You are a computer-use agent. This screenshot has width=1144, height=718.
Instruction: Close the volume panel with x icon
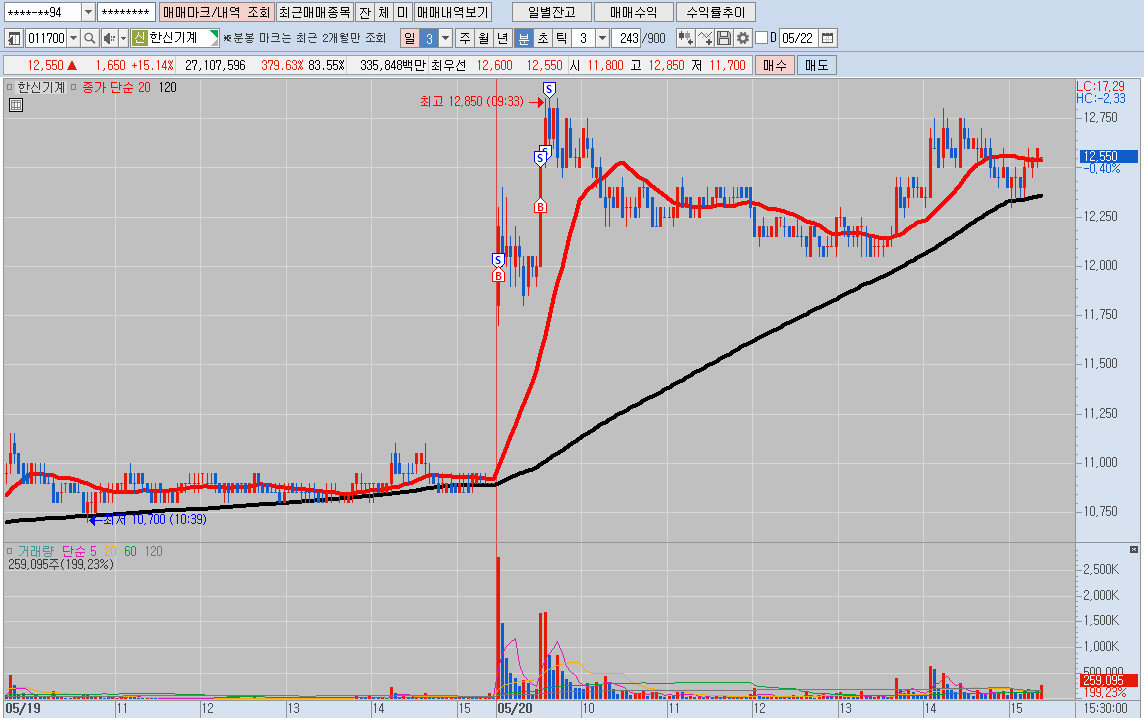1134,549
